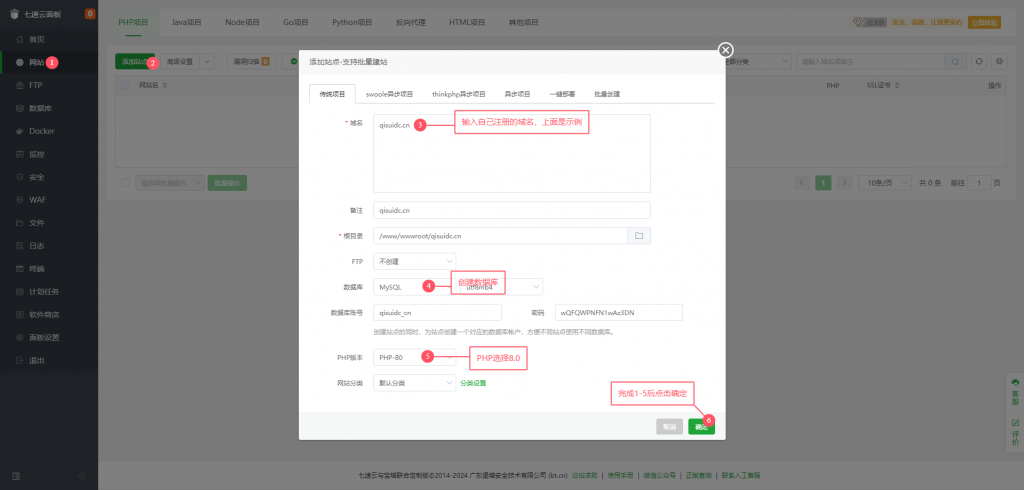This screenshot has width=1024, height=490.
Task: Open the 日志 log icon in sidebar
Action: (x=20, y=246)
